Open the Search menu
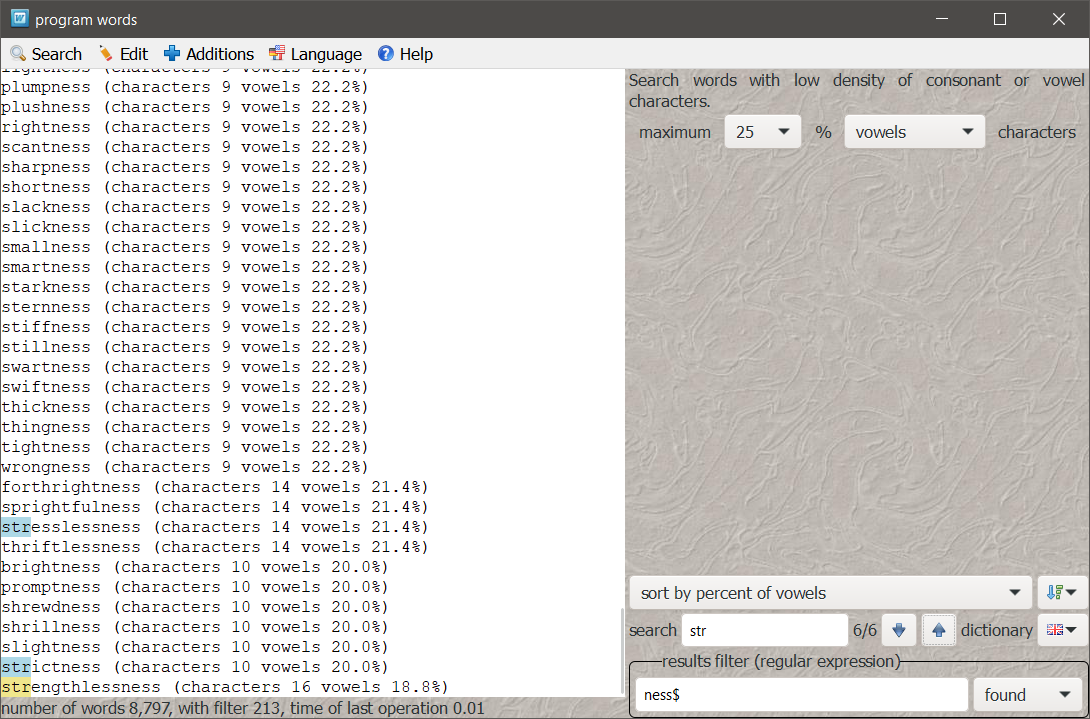The image size is (1090, 719). [x=46, y=54]
